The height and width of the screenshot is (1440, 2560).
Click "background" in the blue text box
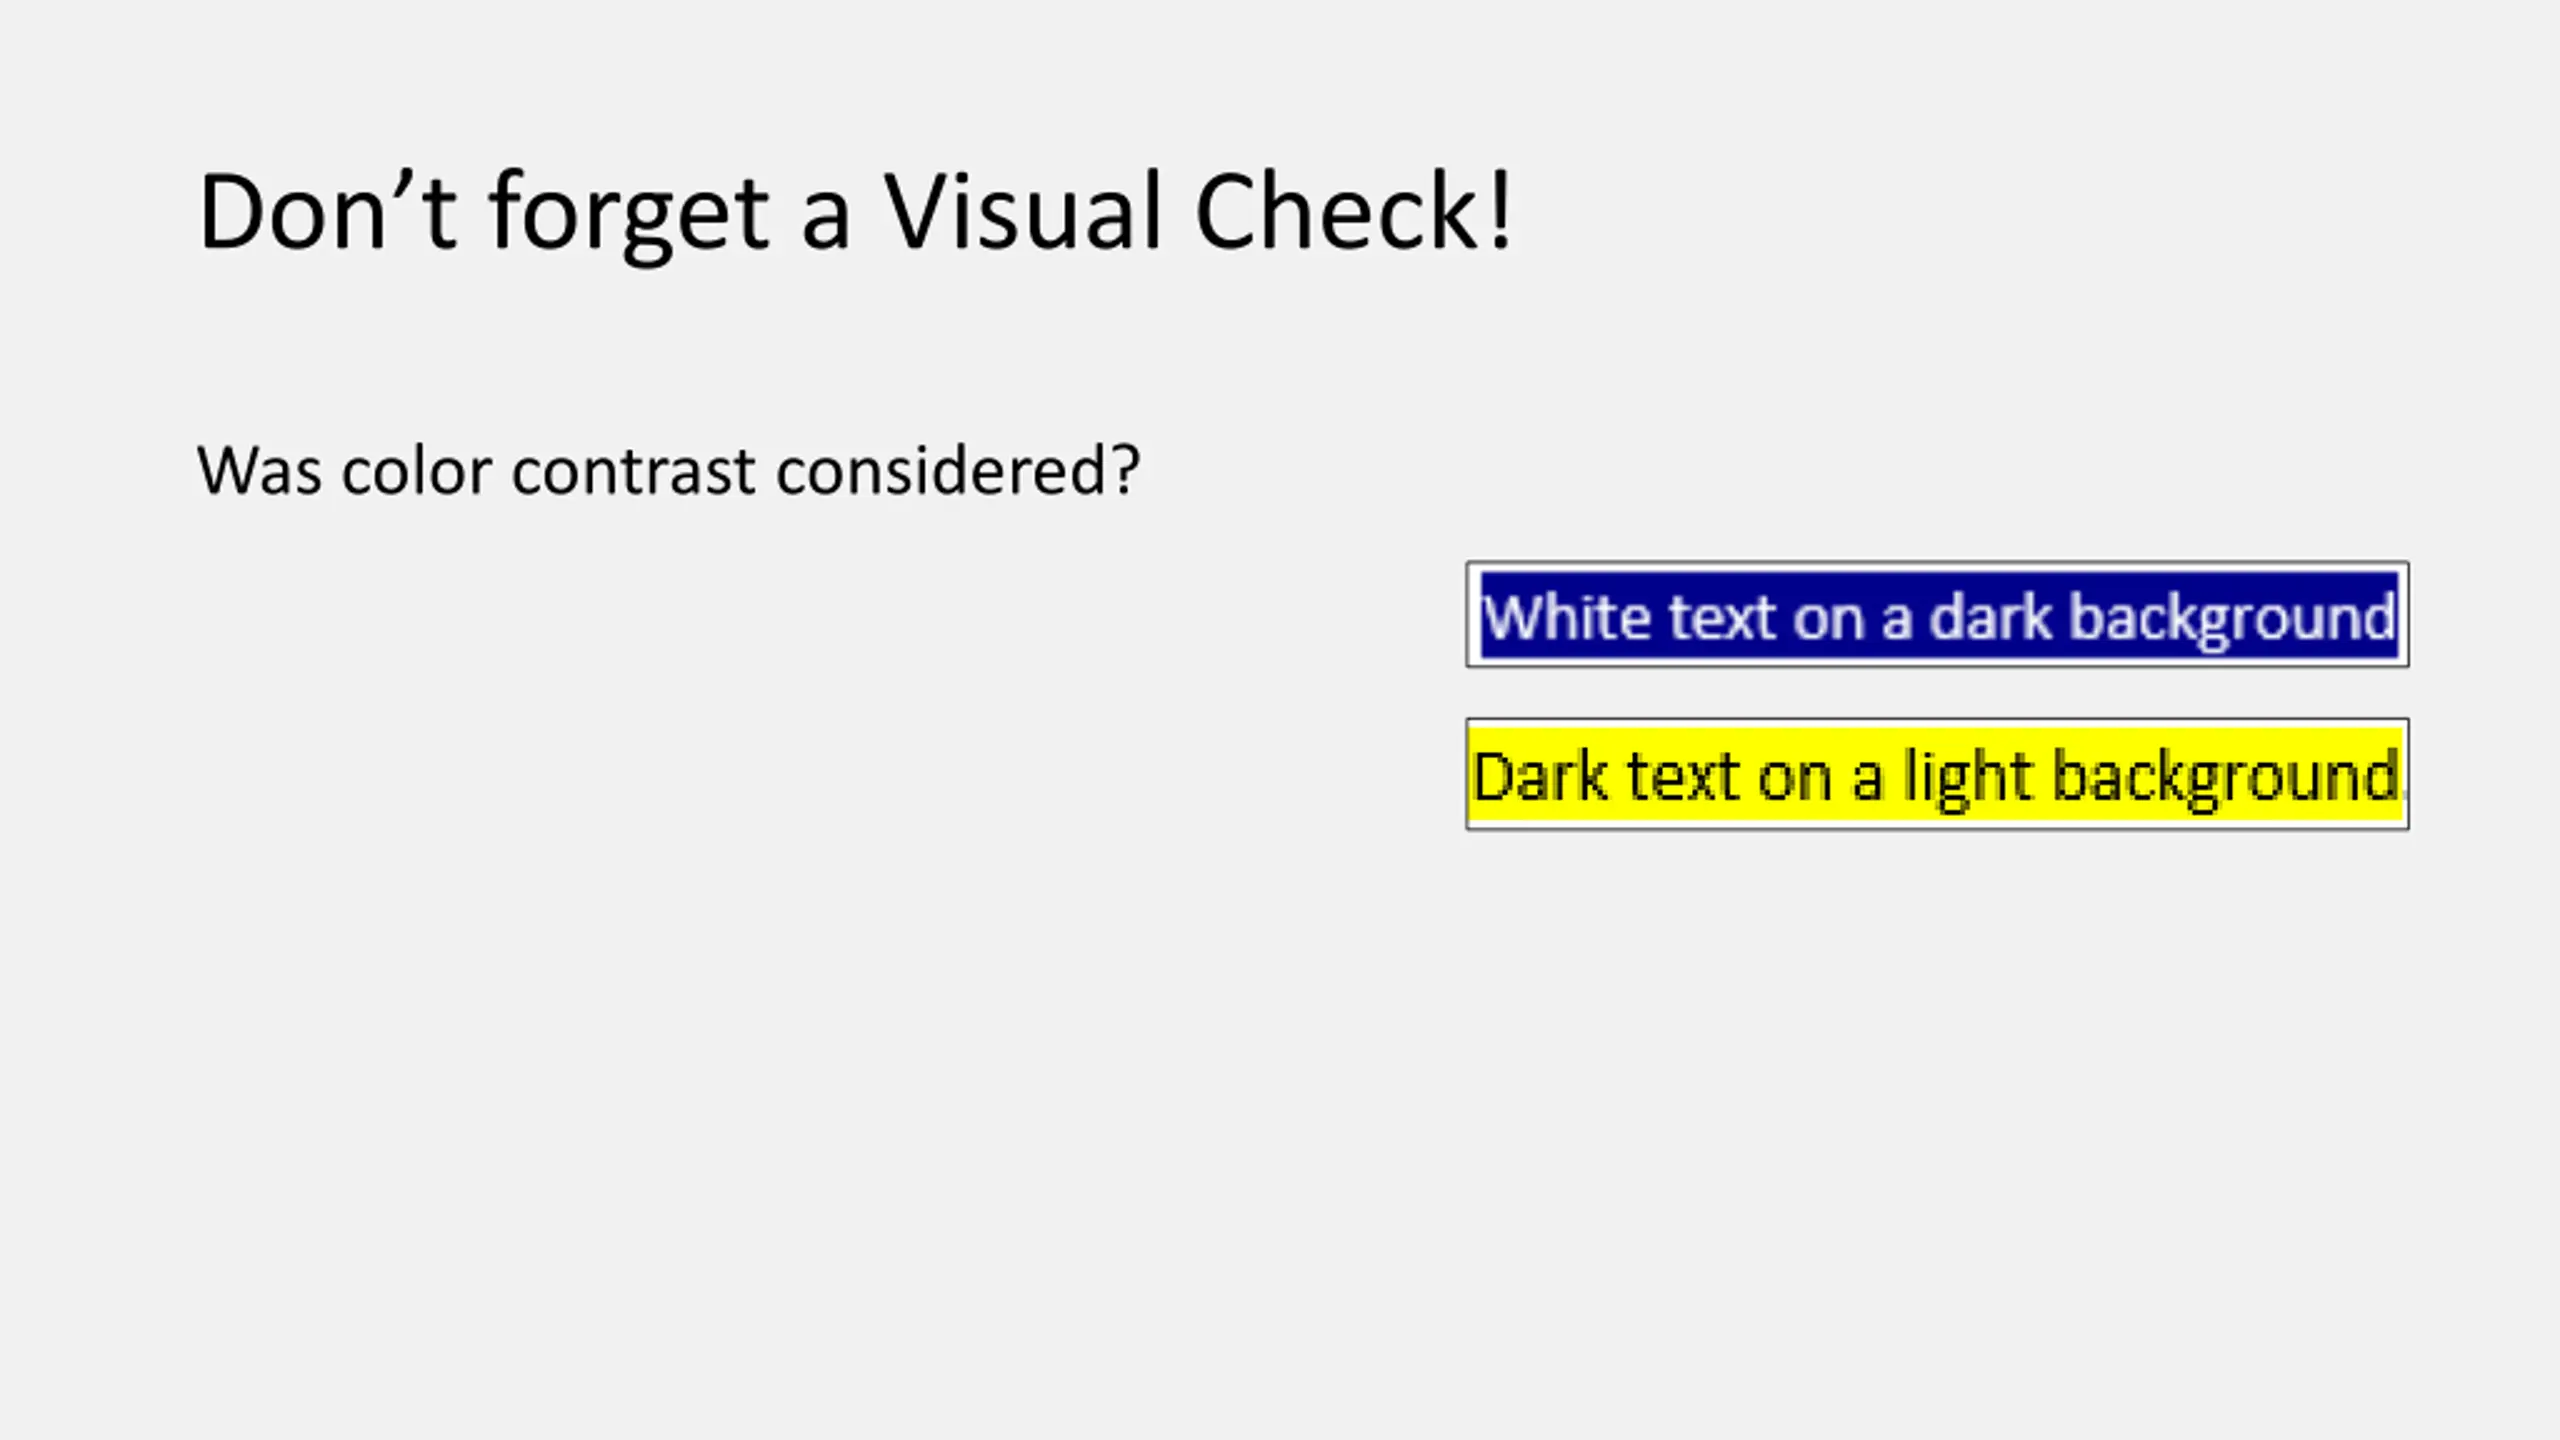2232,619
